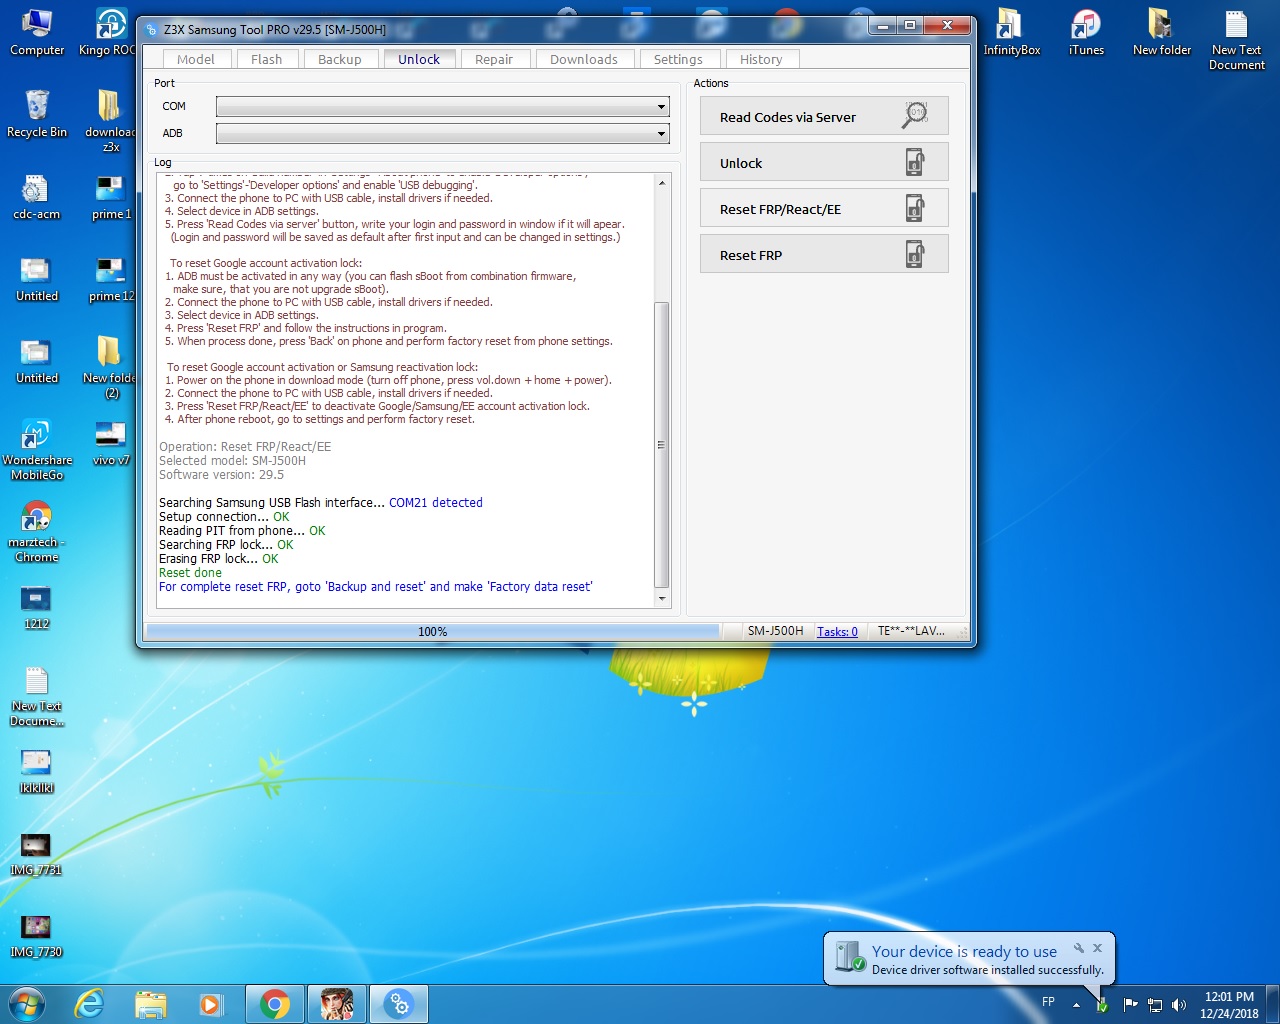
Task: Click the Windows Start button
Action: point(27,1004)
